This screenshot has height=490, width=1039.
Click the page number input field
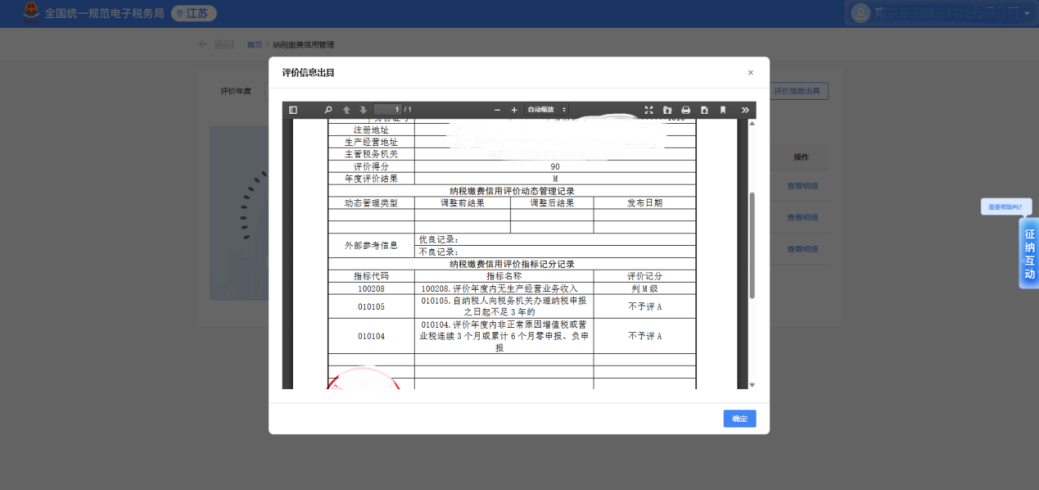pyautogui.click(x=388, y=110)
